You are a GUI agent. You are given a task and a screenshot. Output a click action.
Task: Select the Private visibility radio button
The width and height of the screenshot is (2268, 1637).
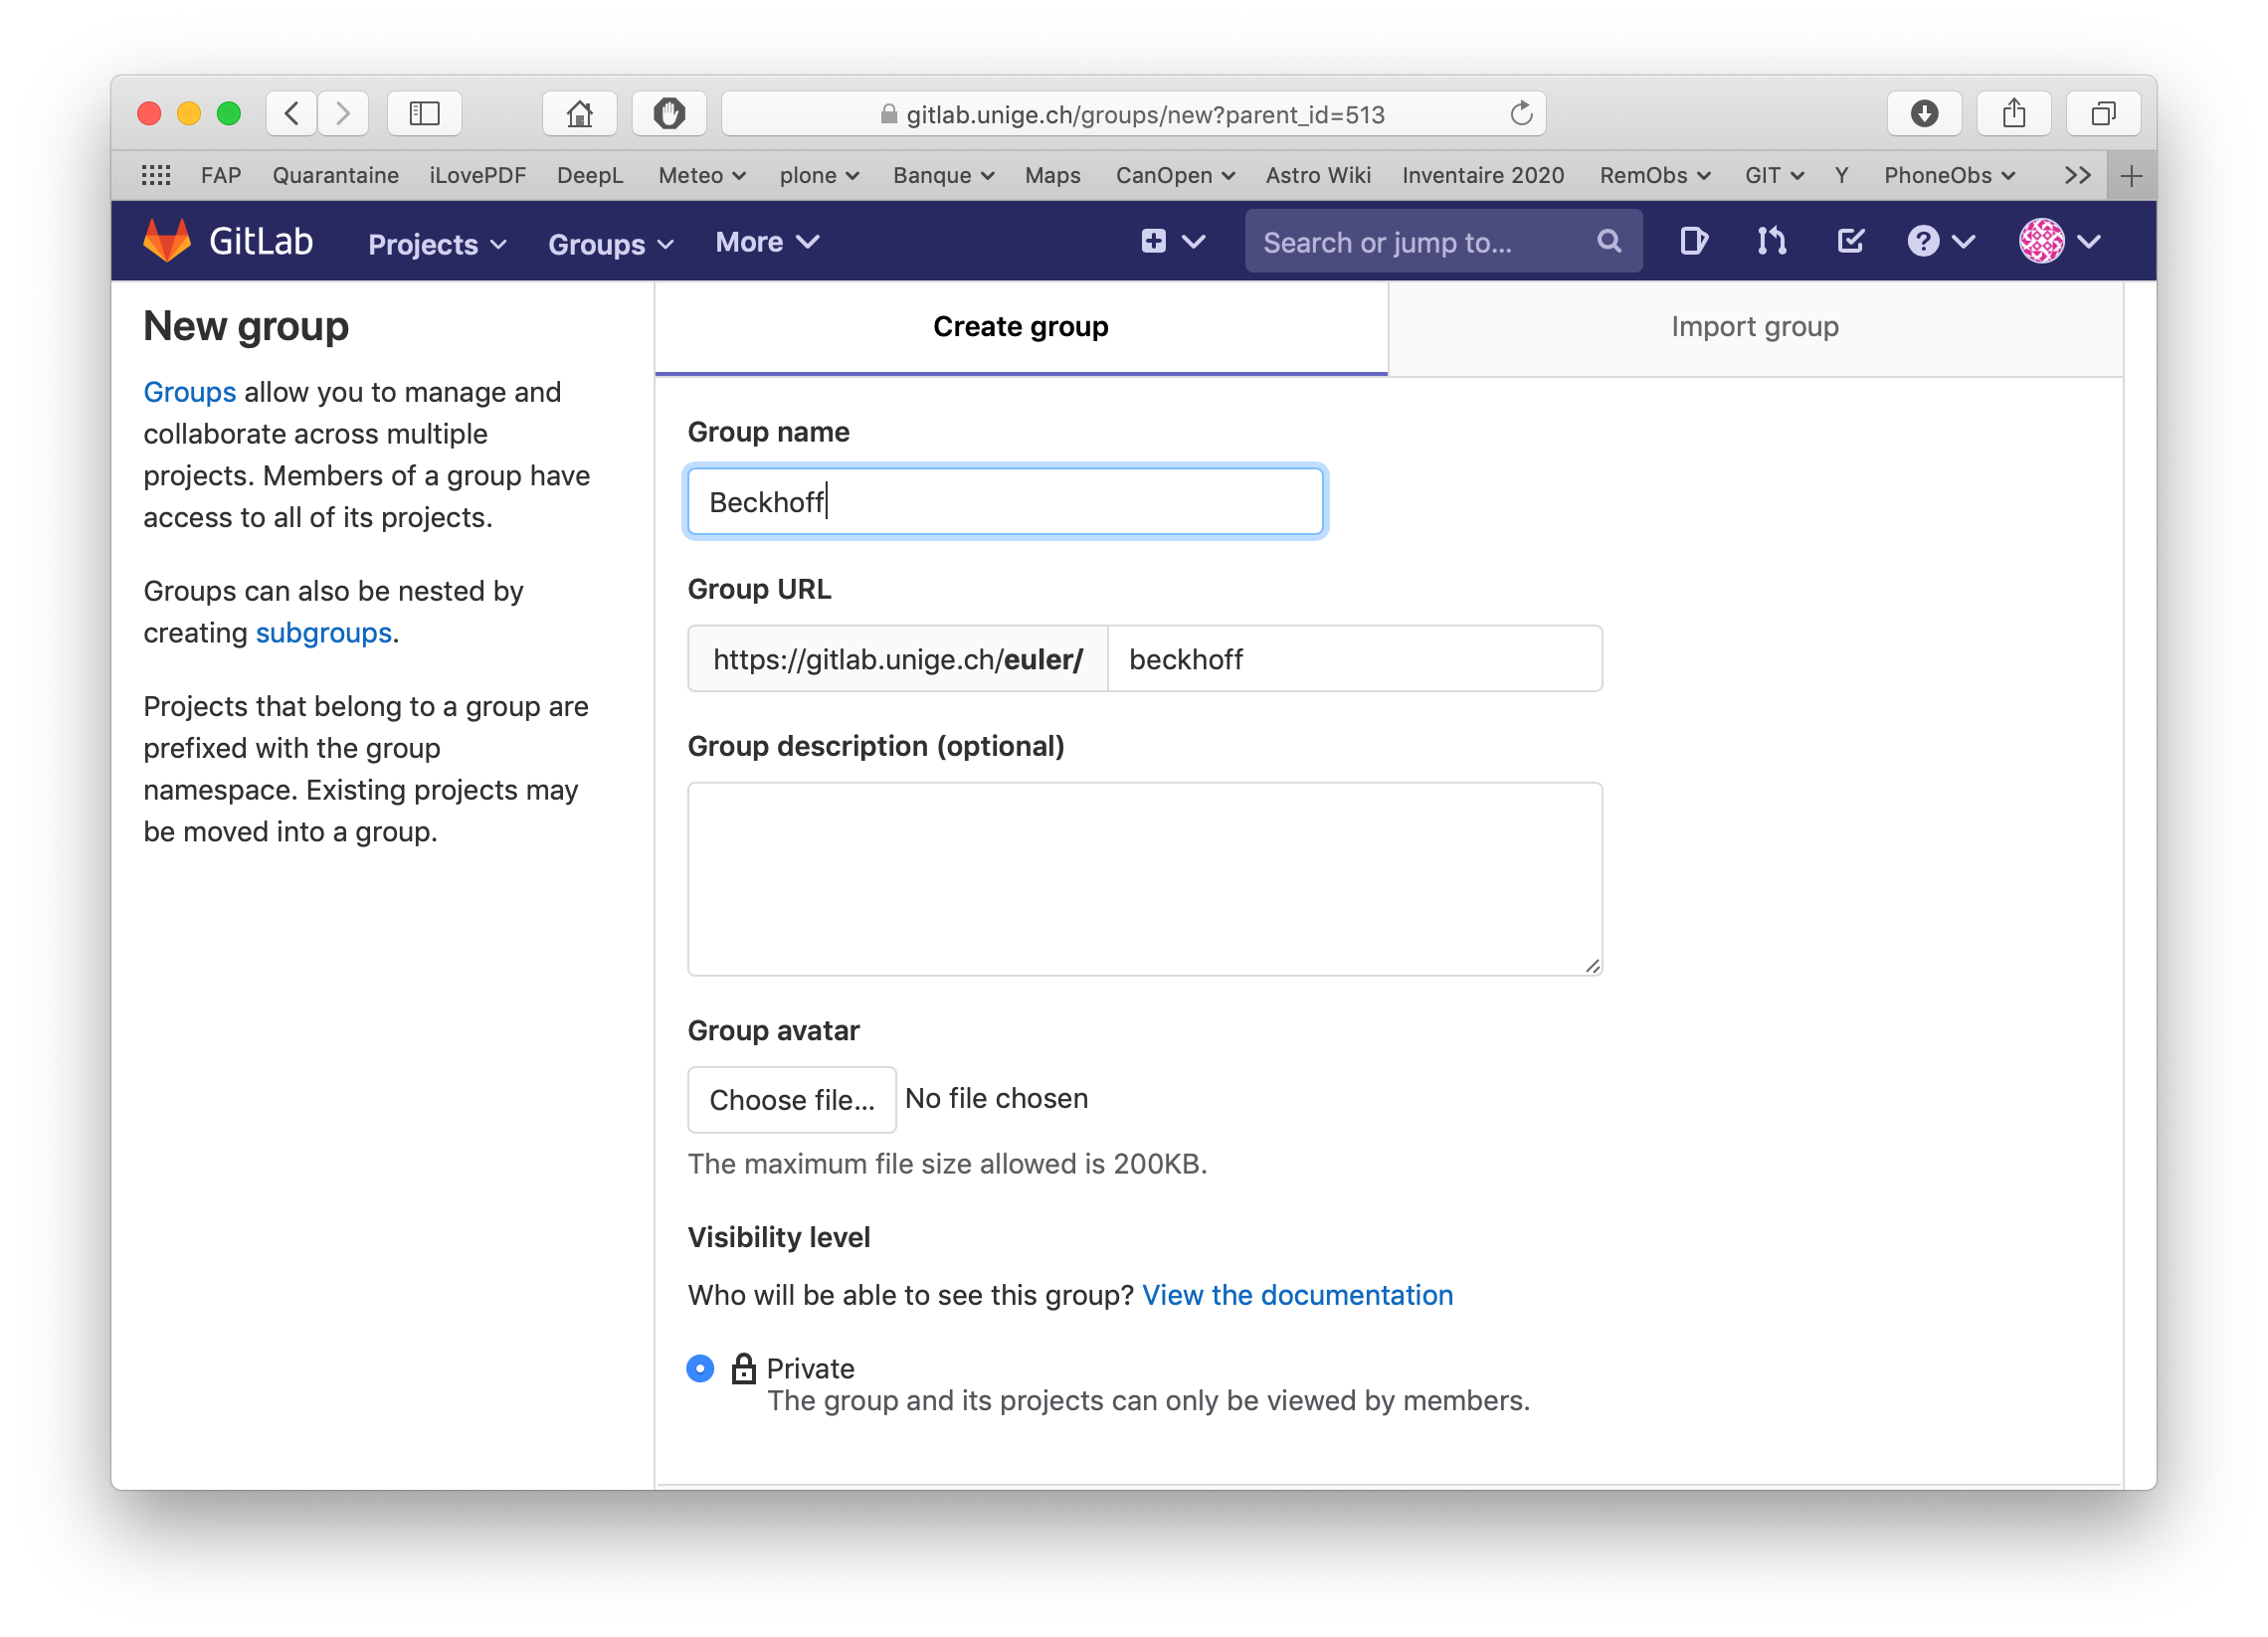click(700, 1367)
